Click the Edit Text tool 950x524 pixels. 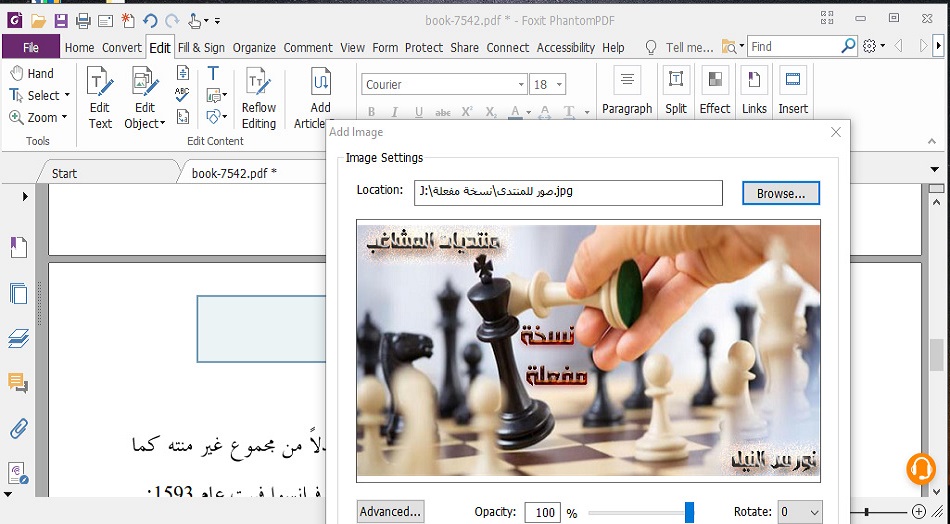(x=100, y=97)
